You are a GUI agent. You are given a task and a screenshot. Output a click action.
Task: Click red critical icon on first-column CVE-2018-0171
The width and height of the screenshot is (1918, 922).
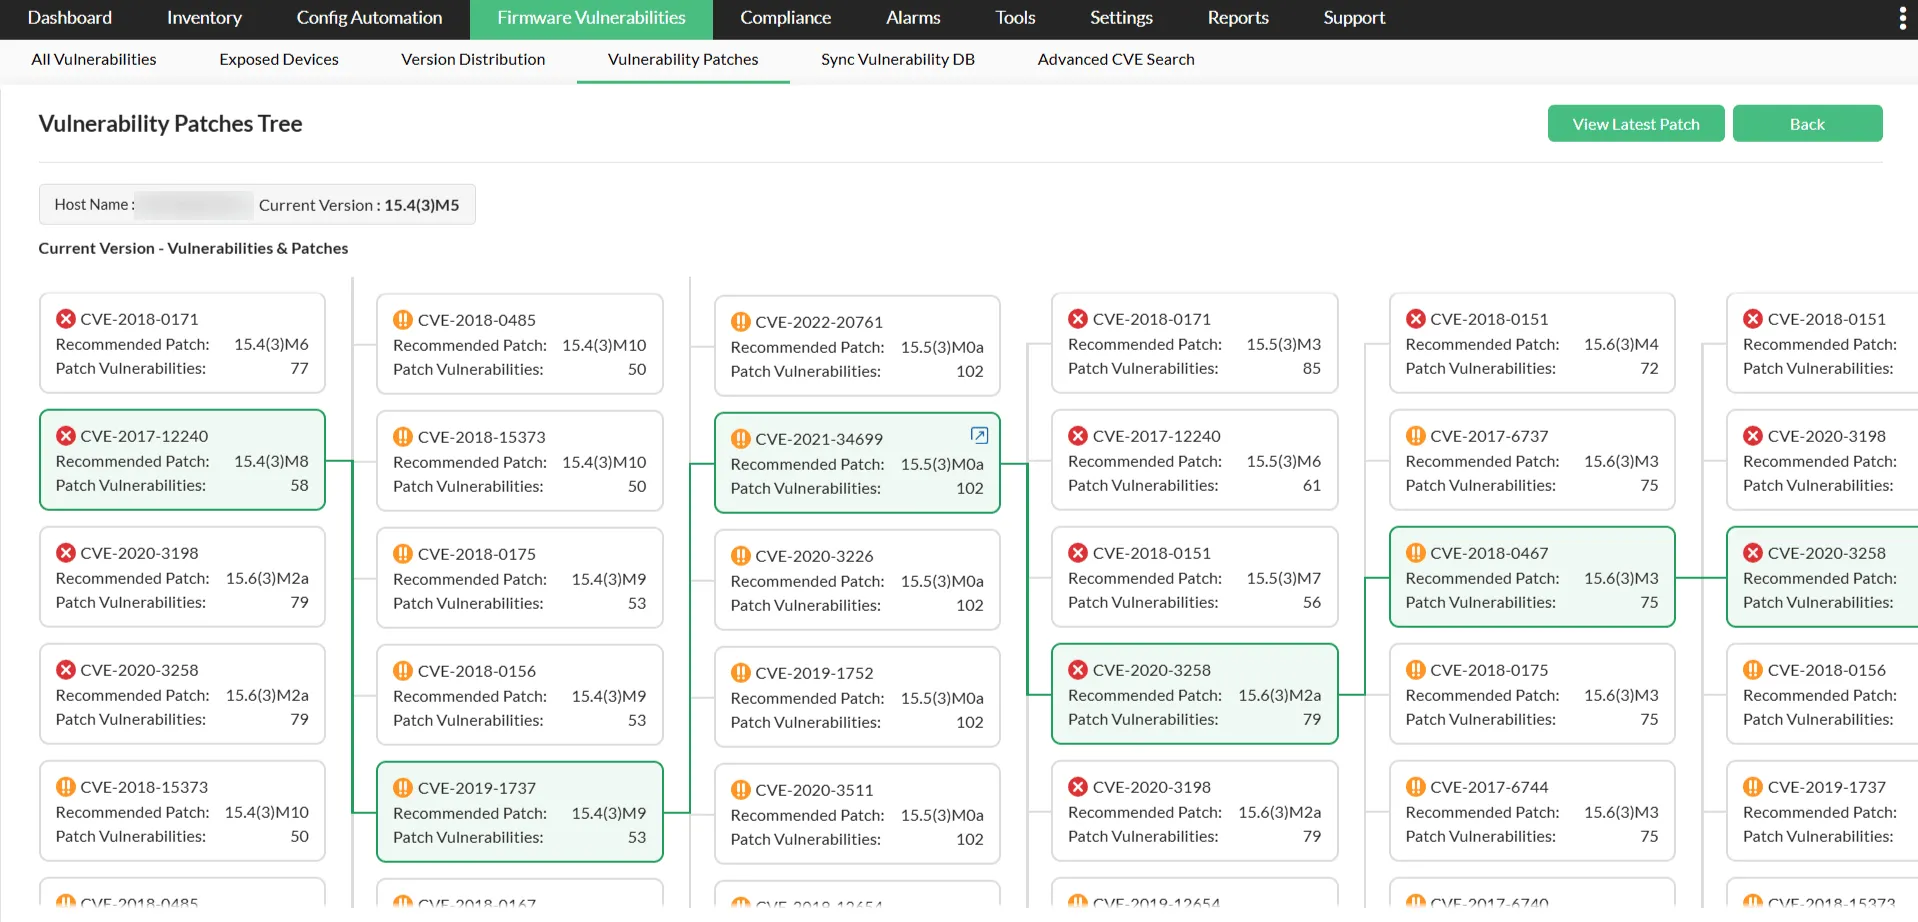click(x=66, y=319)
